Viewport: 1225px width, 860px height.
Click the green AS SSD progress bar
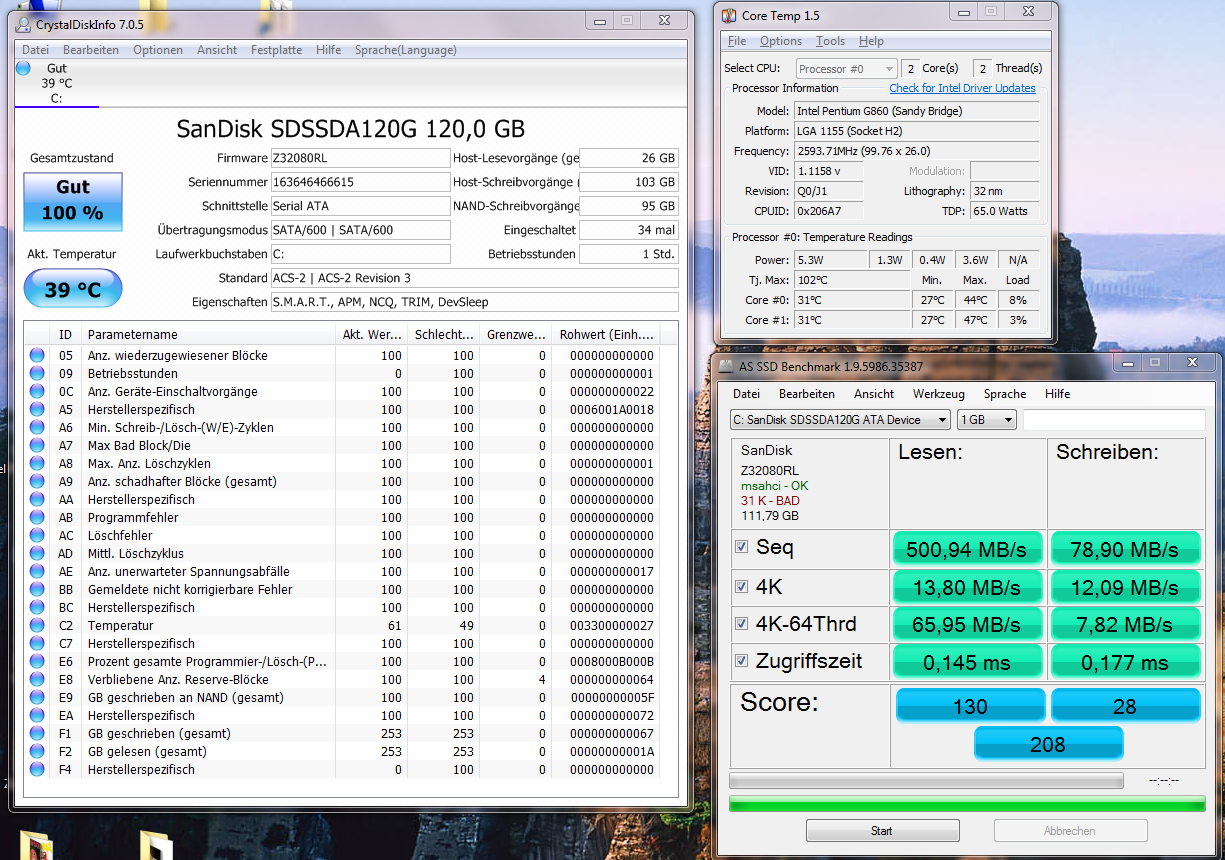click(x=967, y=804)
